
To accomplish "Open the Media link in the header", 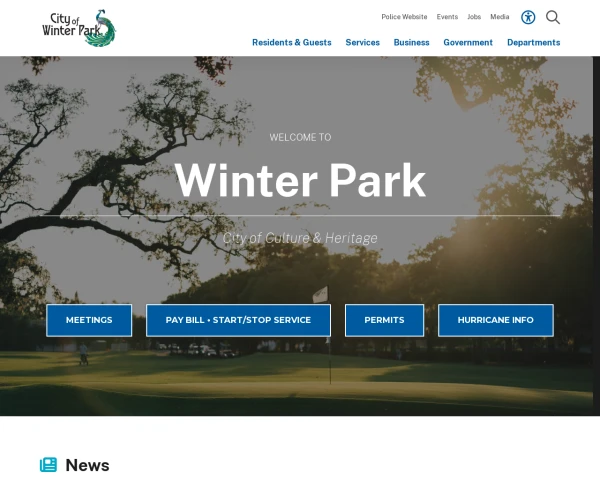I will (x=500, y=17).
